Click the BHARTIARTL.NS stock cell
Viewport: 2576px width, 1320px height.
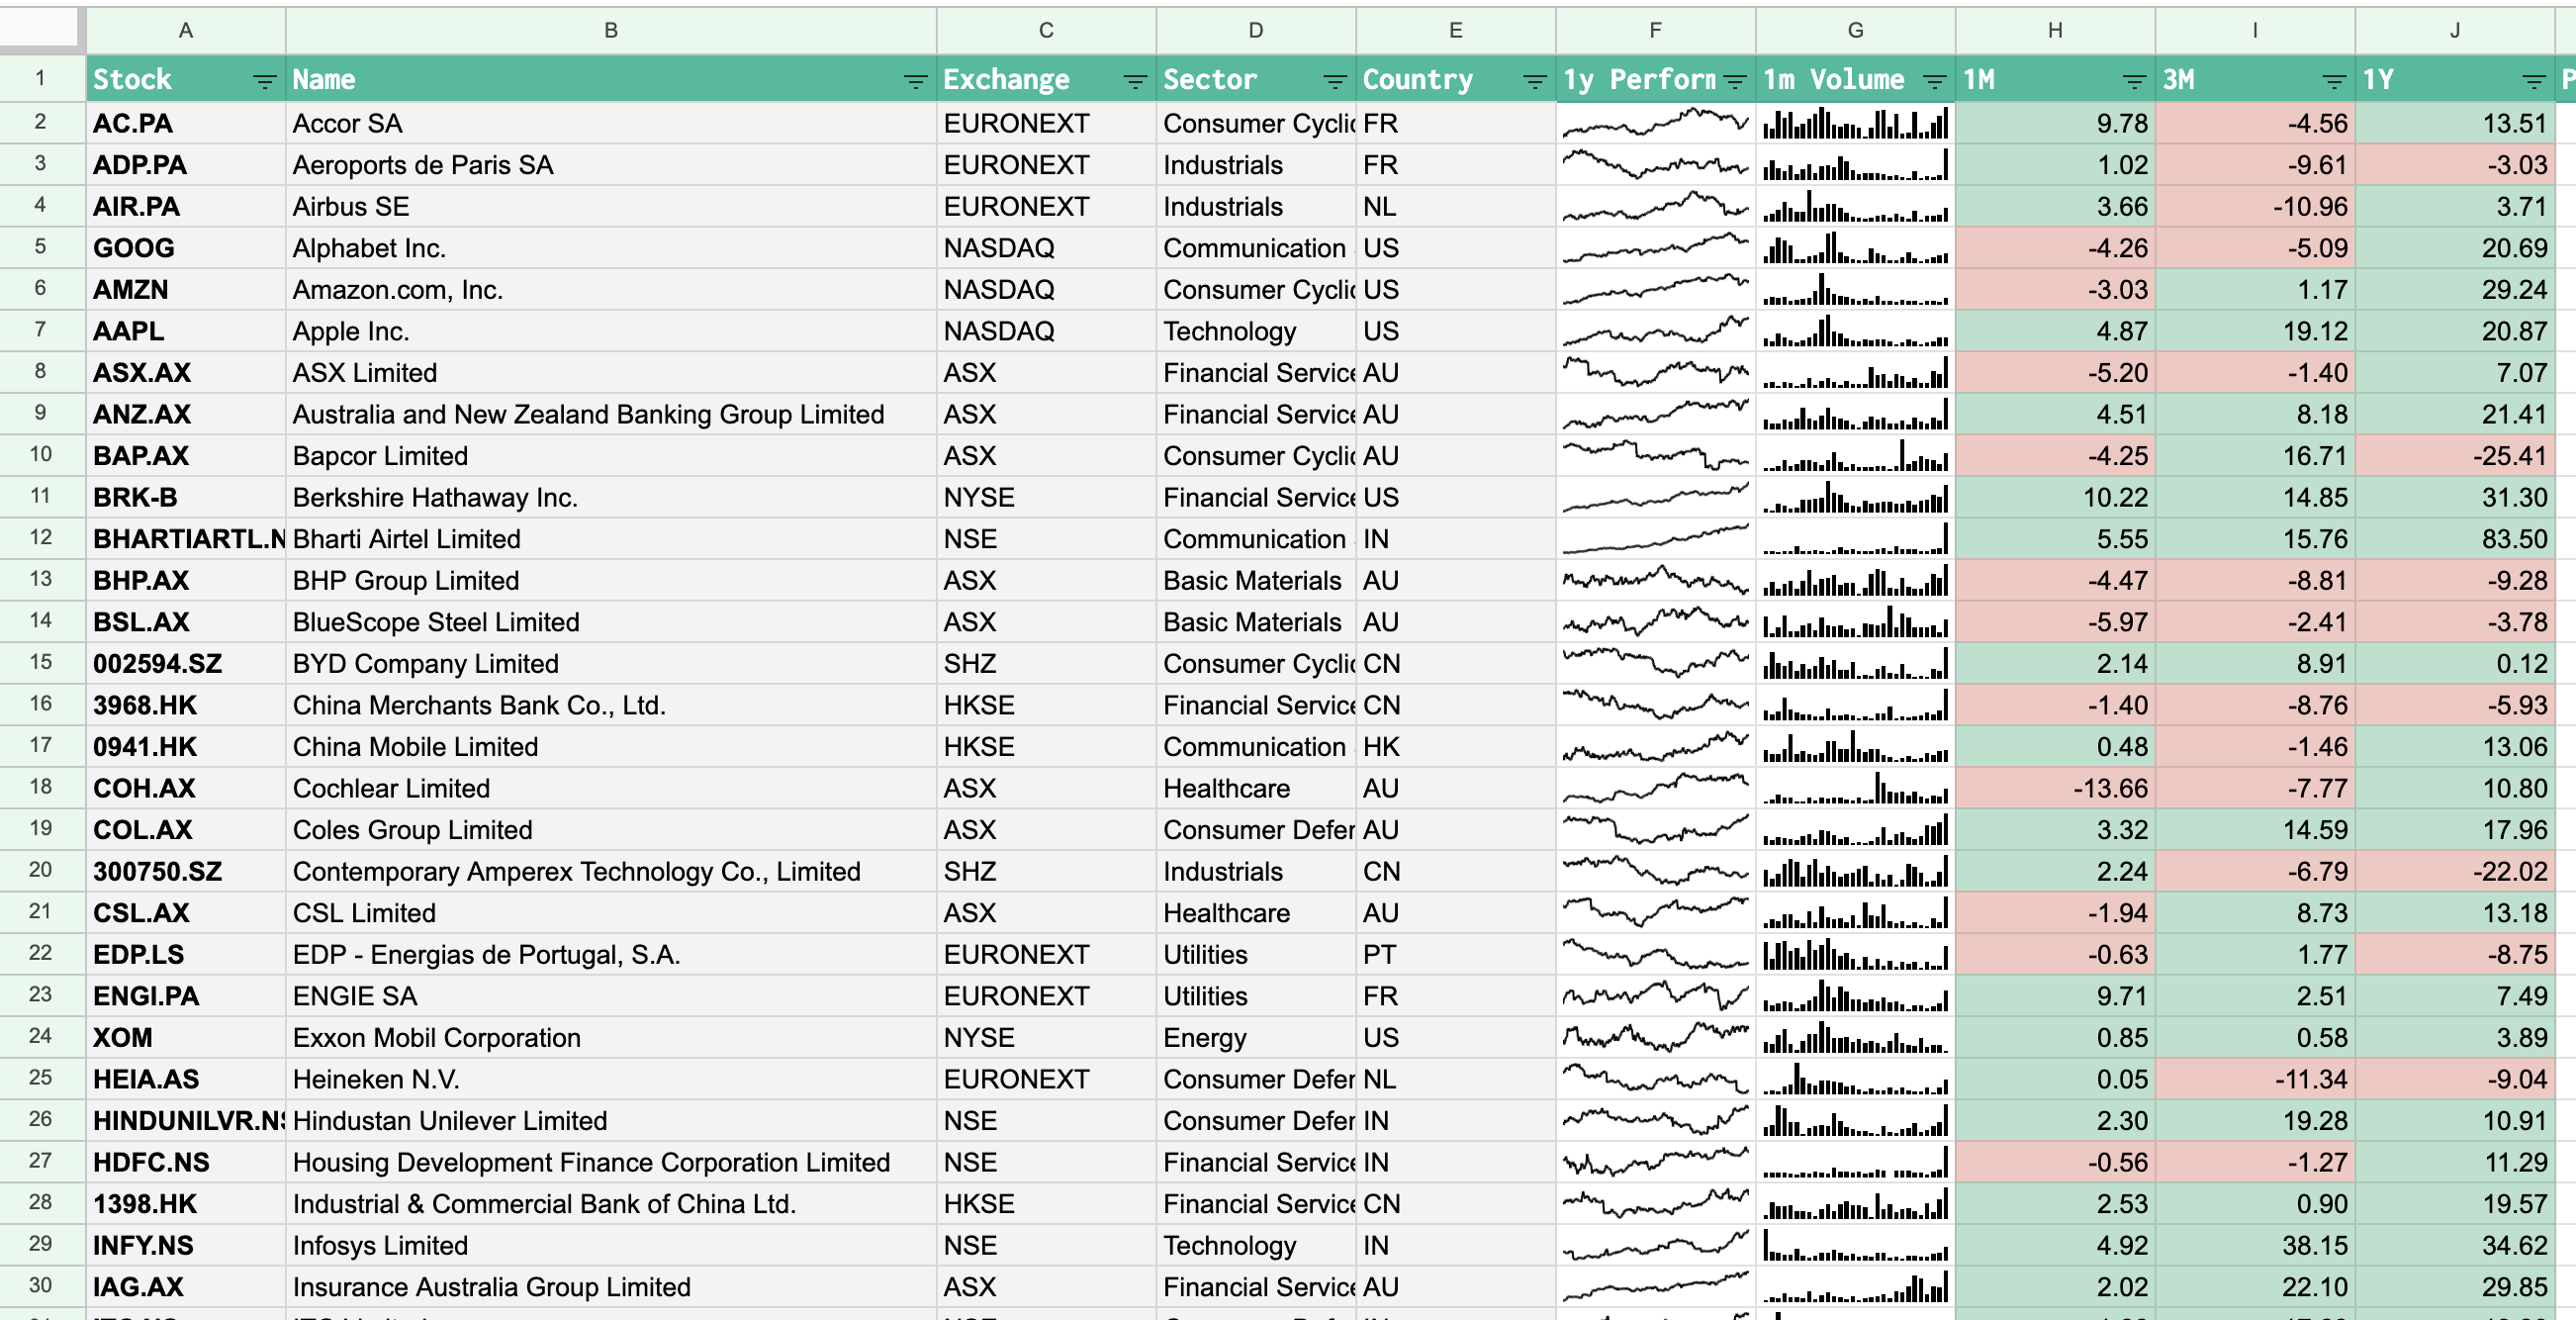[x=186, y=538]
